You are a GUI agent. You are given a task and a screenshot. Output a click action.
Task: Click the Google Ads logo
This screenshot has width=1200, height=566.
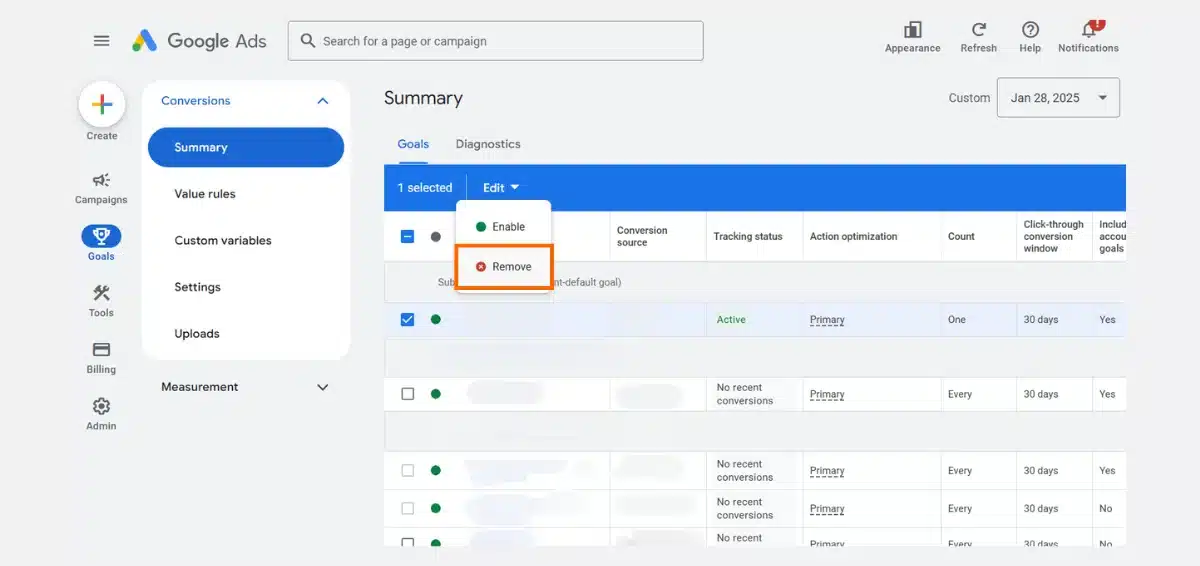pyautogui.click(x=199, y=41)
